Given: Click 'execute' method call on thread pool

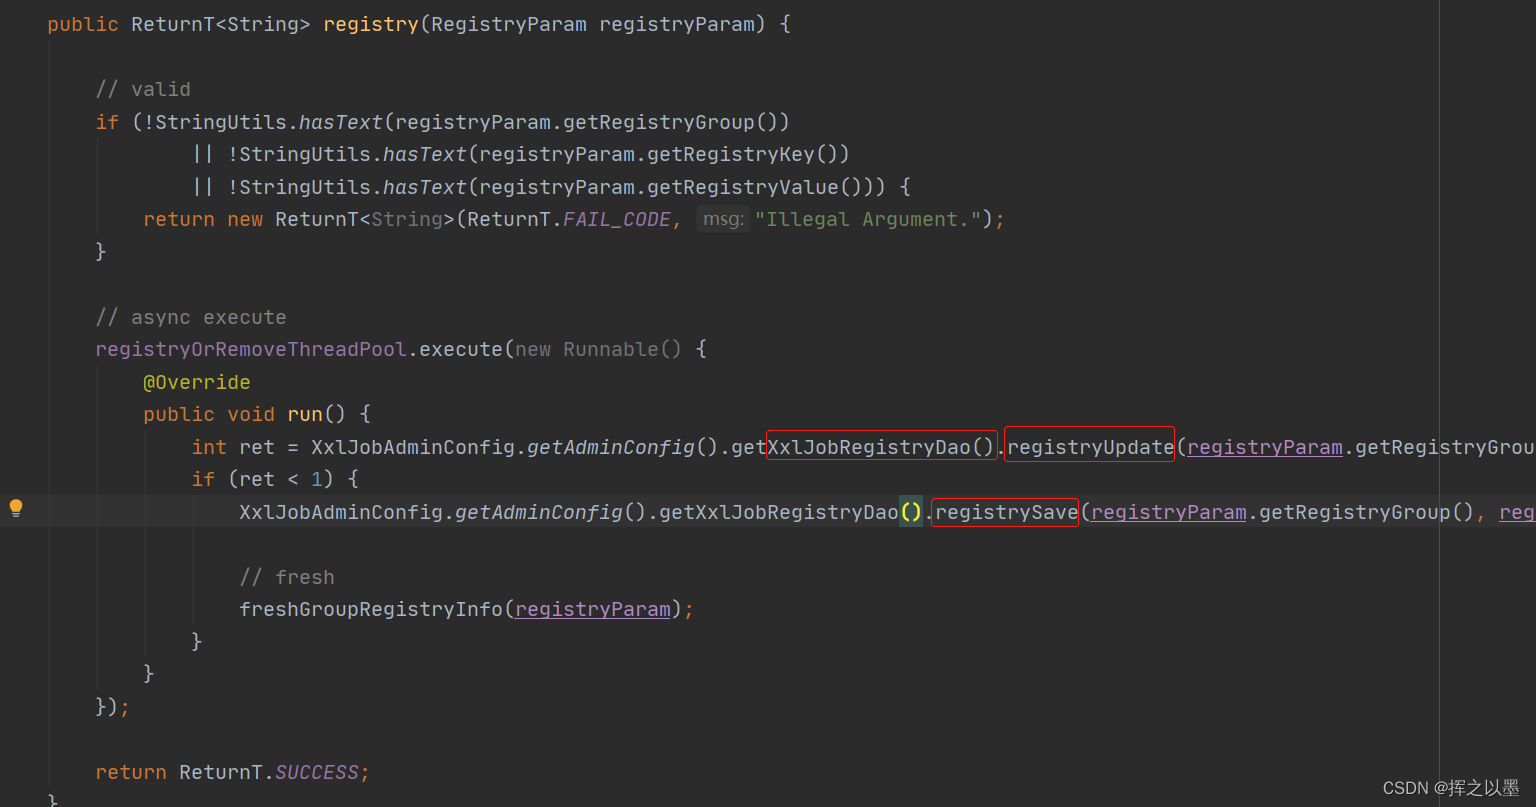Looking at the screenshot, I should click(x=461, y=349).
